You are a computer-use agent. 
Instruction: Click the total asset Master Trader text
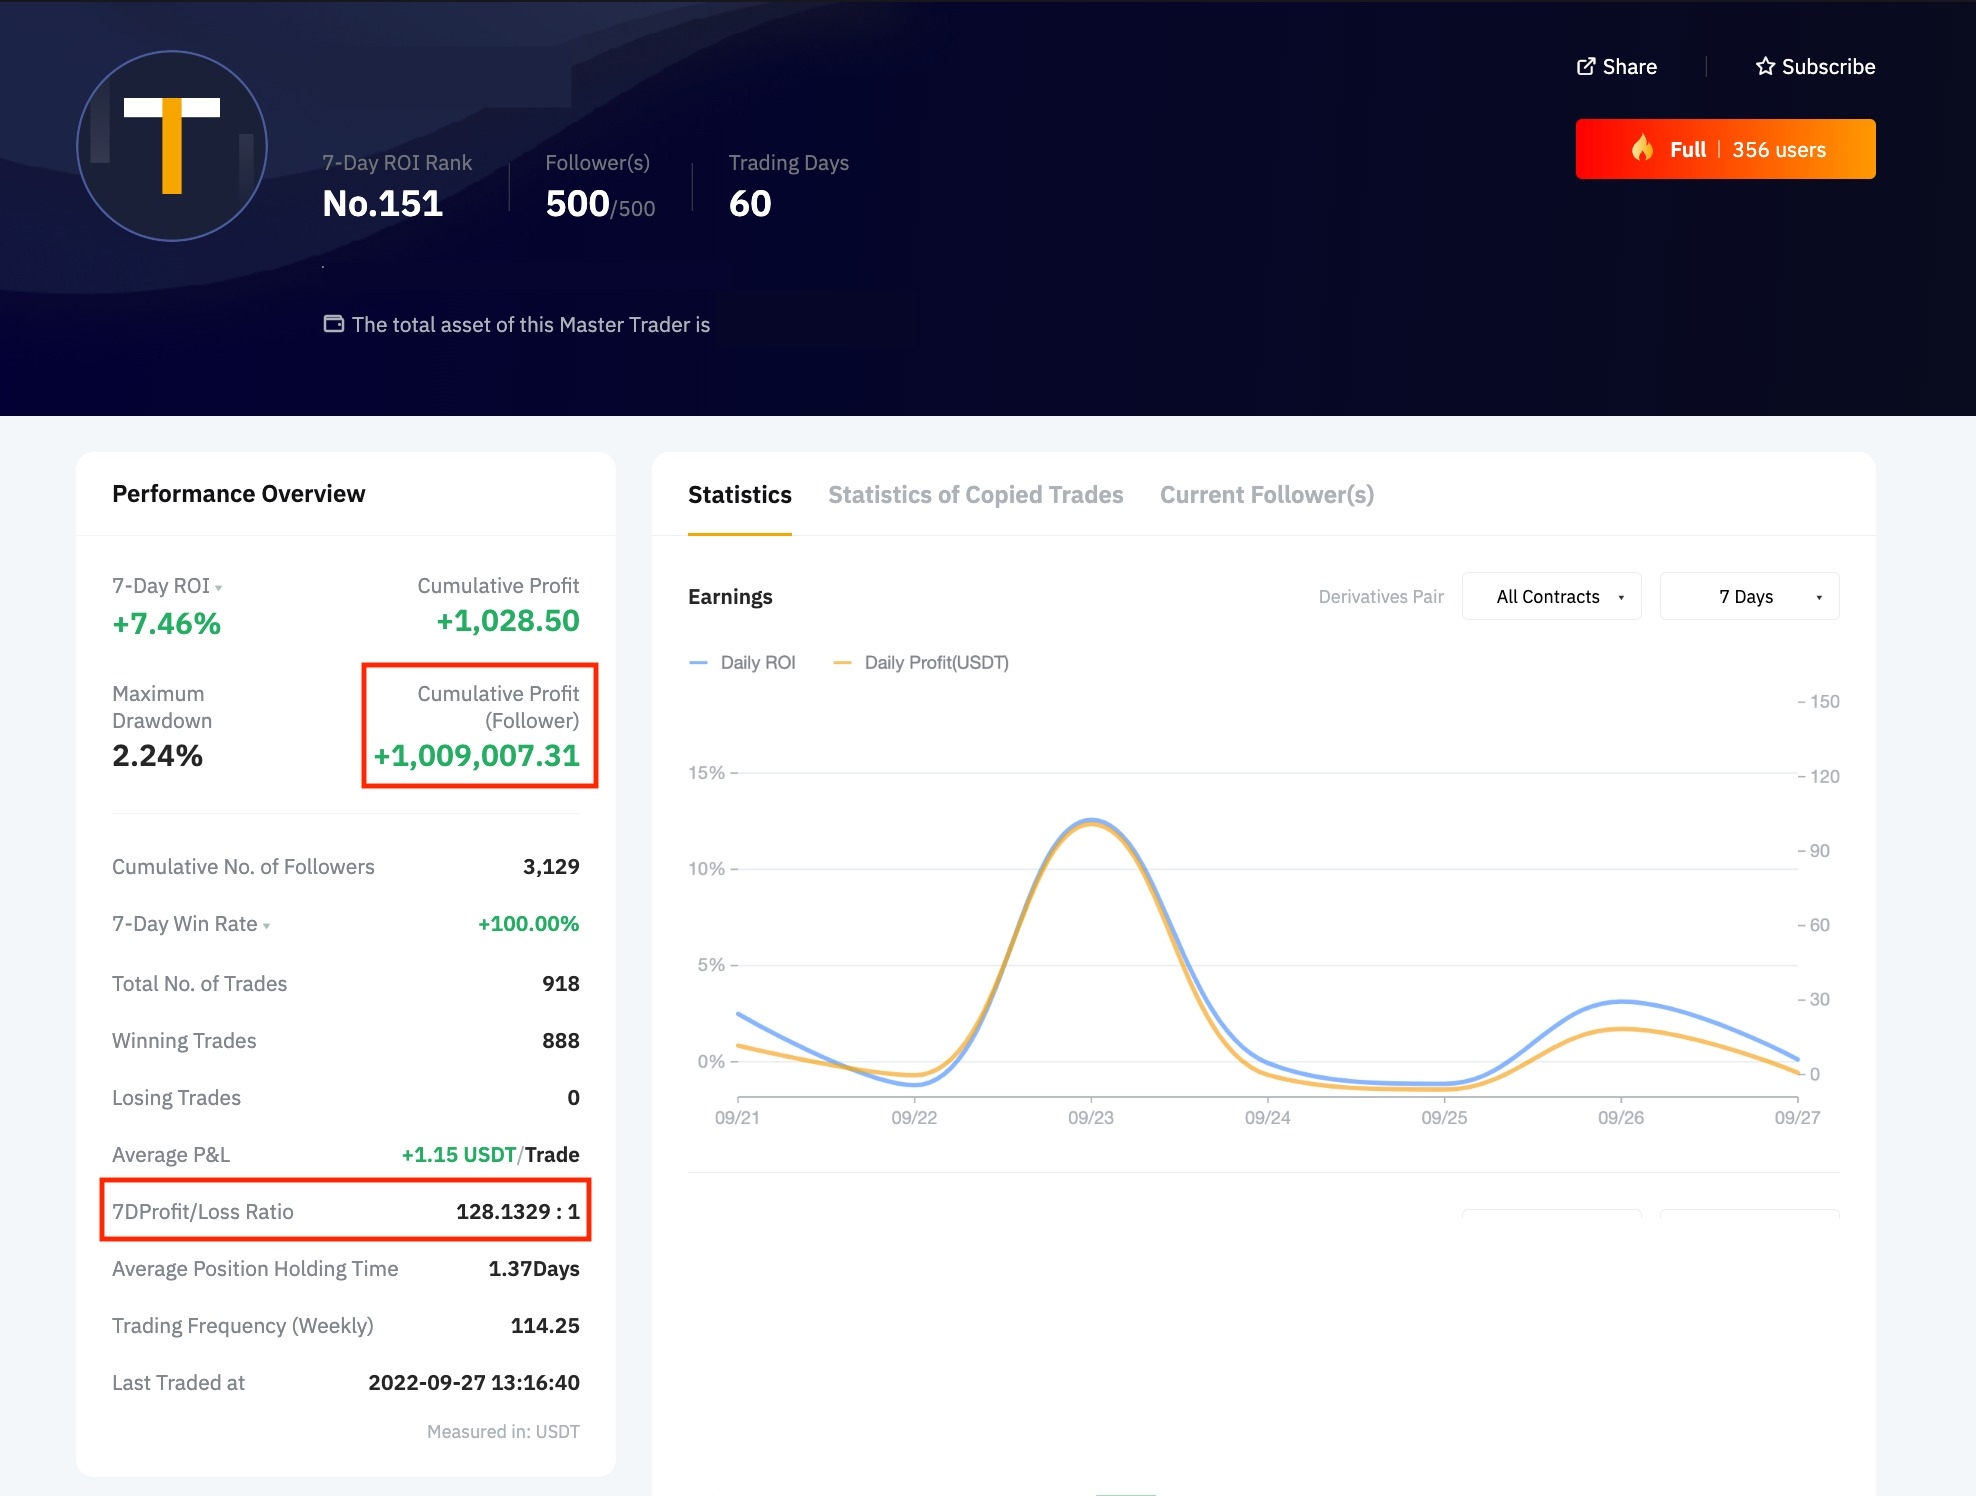531,325
